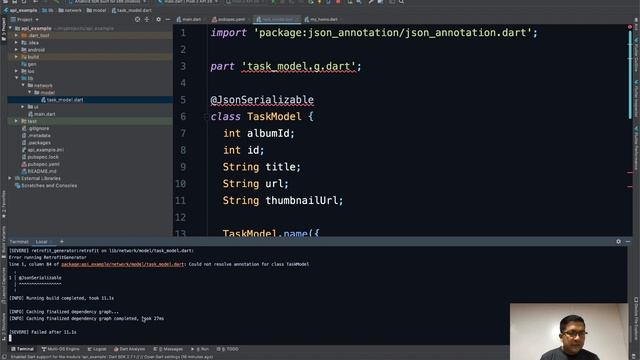Open the Dart Analysis tool window
This screenshot has width=640, height=360.
pyautogui.click(x=129, y=349)
